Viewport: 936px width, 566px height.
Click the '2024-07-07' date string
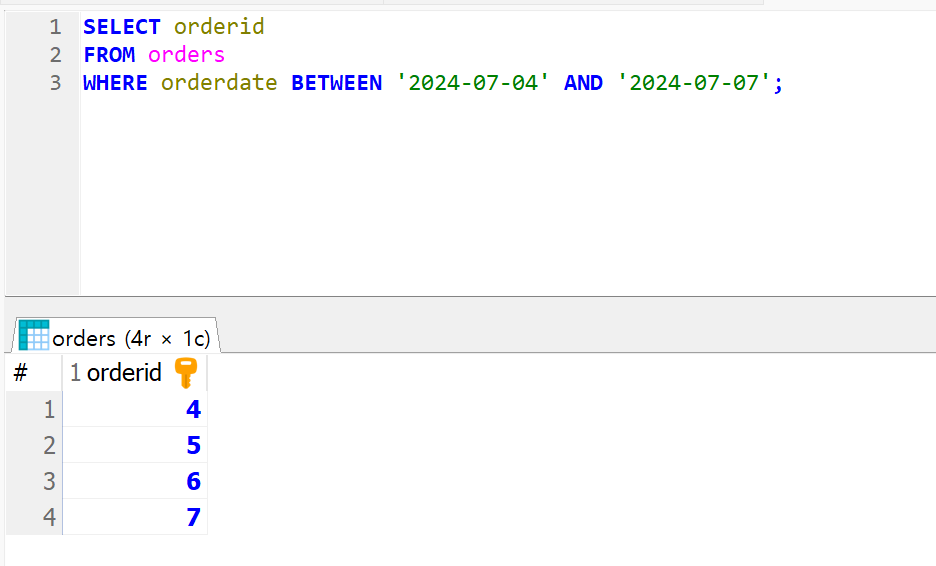coord(694,83)
